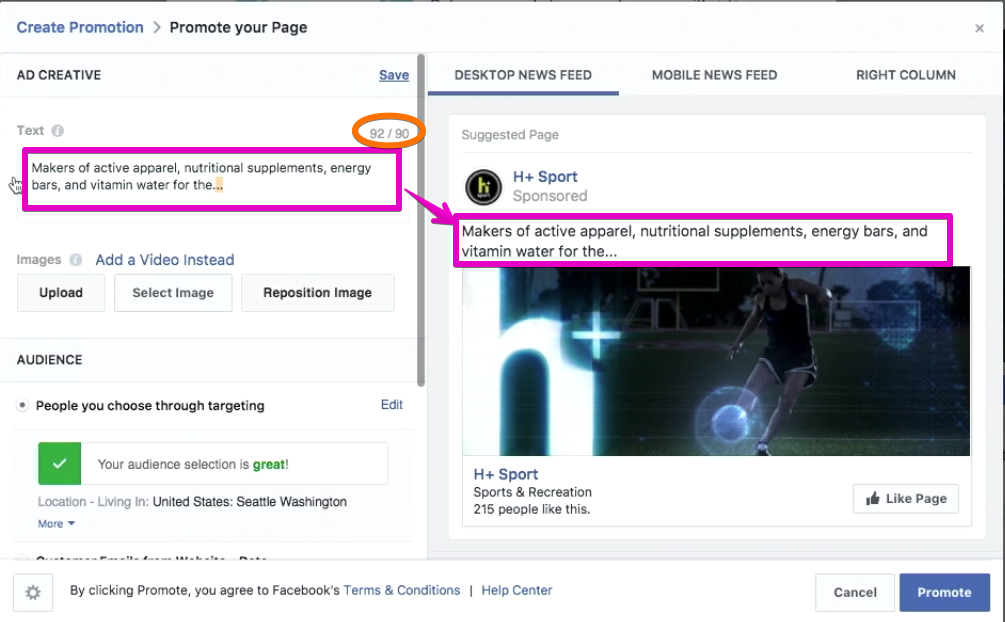
Task: Edit the audience targeting
Action: 392,405
